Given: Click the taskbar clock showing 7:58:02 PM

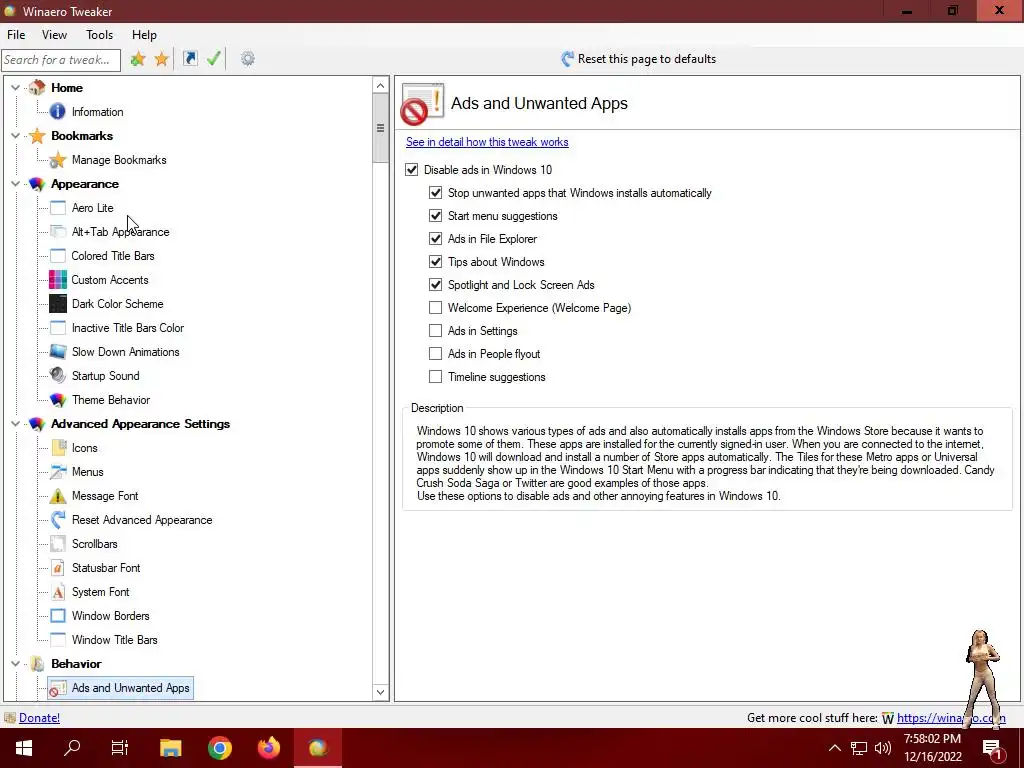Looking at the screenshot, I should 933,748.
